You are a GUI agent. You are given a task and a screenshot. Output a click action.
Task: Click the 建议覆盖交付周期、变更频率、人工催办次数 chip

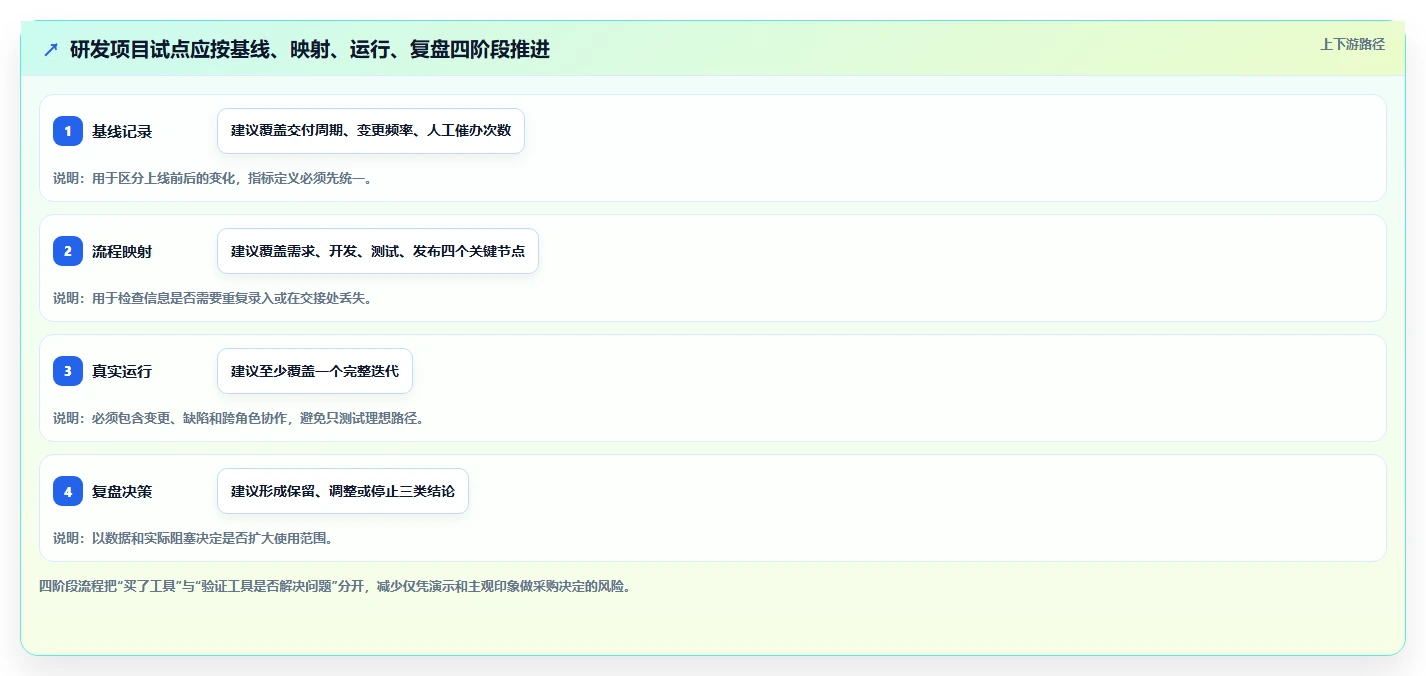click(371, 131)
